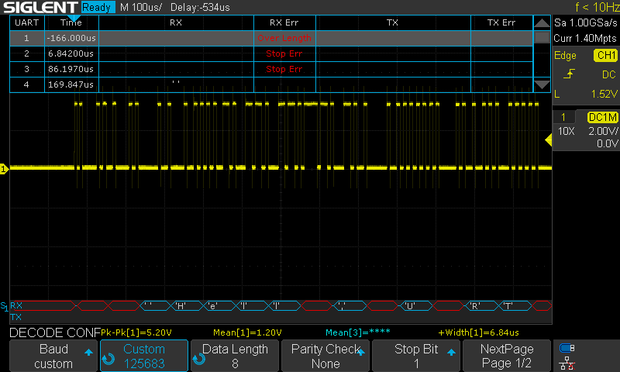This screenshot has width=620, height=372.
Task: Click the 2.00V/ vertical scale readout
Action: [x=603, y=131]
